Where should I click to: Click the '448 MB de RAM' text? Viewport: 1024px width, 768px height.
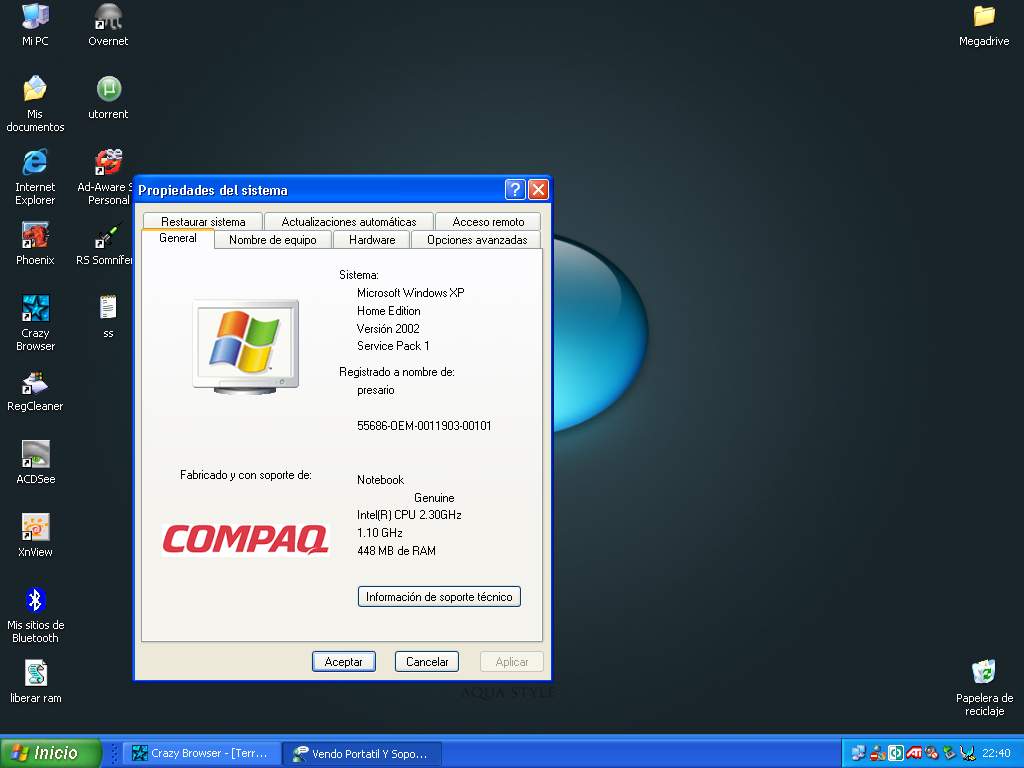pos(396,551)
